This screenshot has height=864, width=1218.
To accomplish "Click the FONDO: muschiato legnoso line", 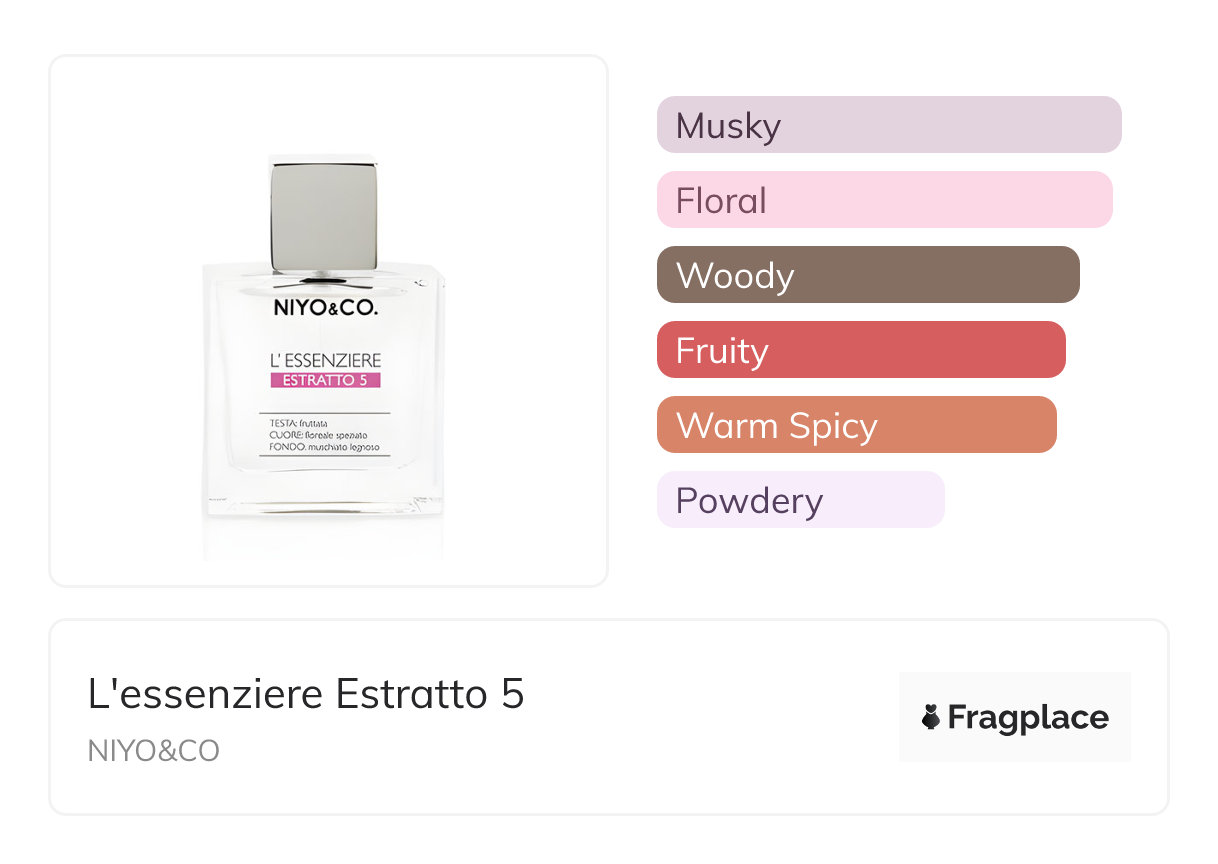I will (x=324, y=448).
